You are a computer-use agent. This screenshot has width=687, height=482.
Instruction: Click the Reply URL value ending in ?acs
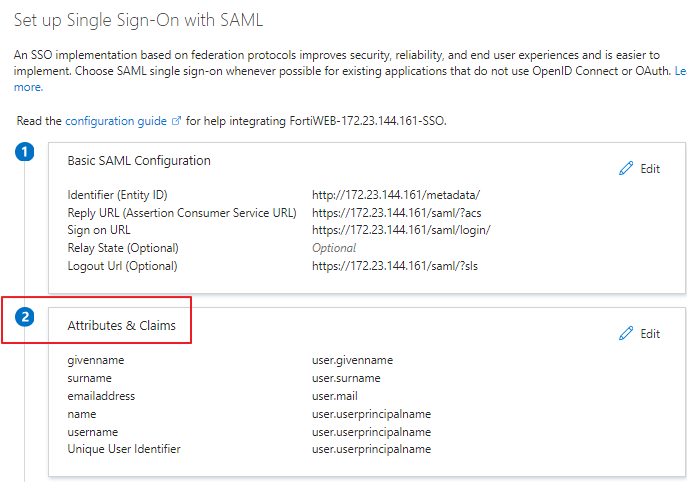[398, 212]
